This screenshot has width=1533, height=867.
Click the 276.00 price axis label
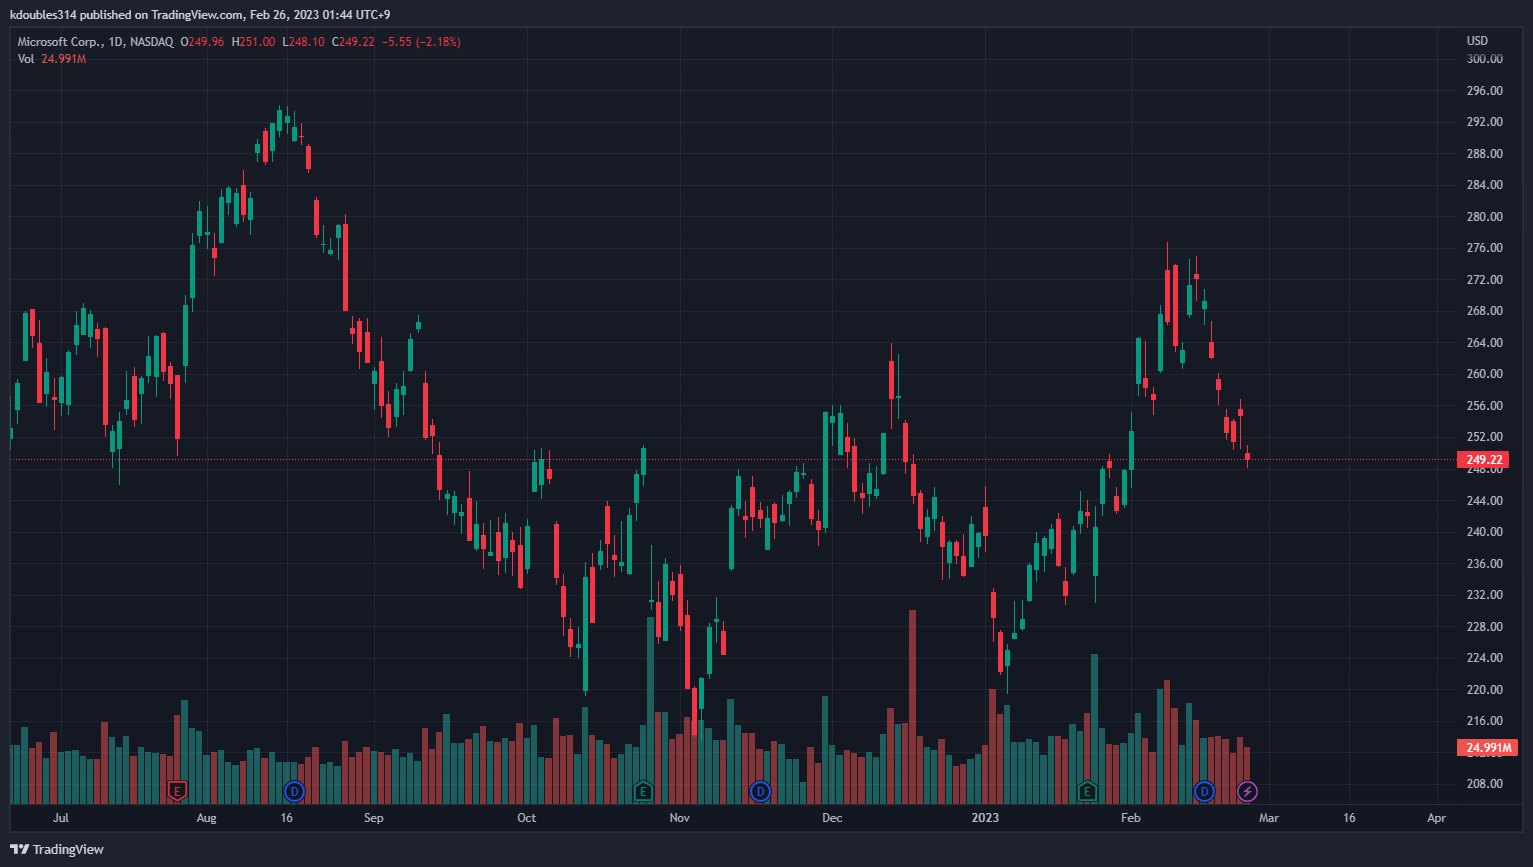tap(1484, 248)
